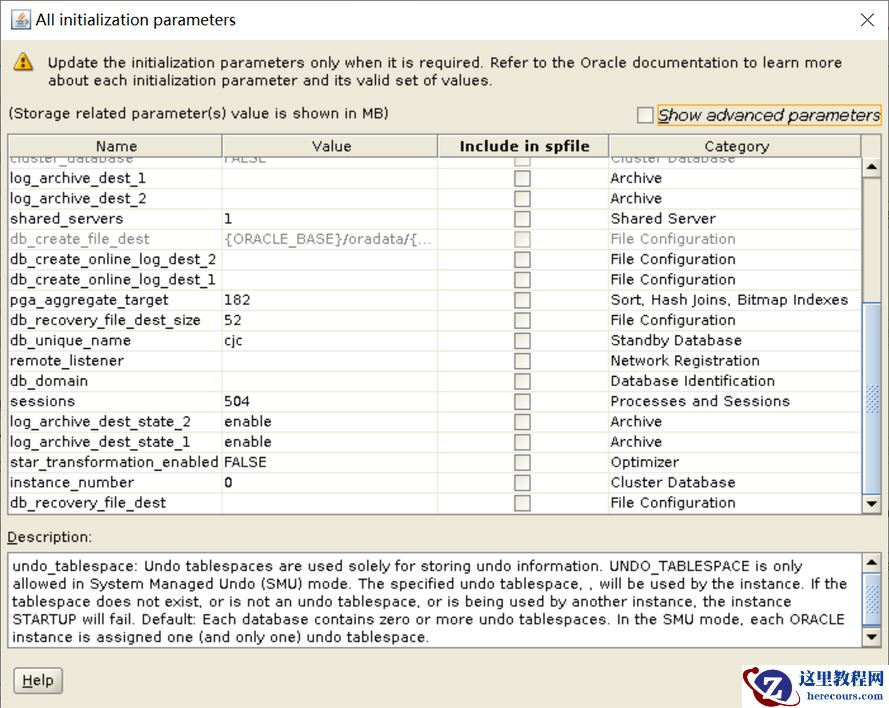
Task: Enable Show advanced parameters checkbox
Action: (x=645, y=115)
